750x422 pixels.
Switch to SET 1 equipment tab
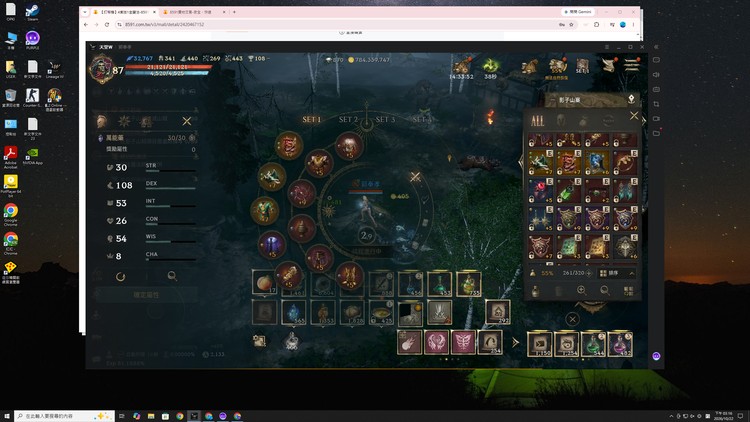[x=312, y=119]
